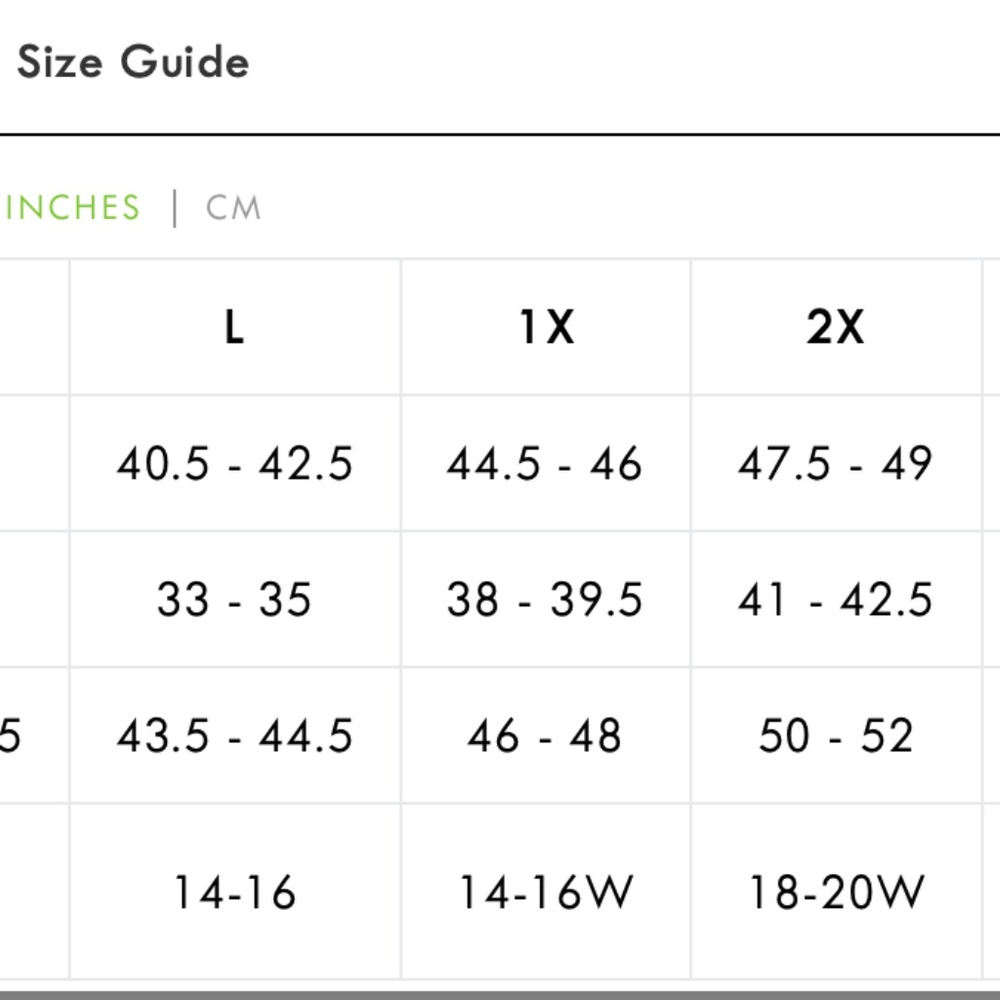This screenshot has width=1000, height=1000.
Task: Click the divider between INCHES and CM
Action: 175,208
